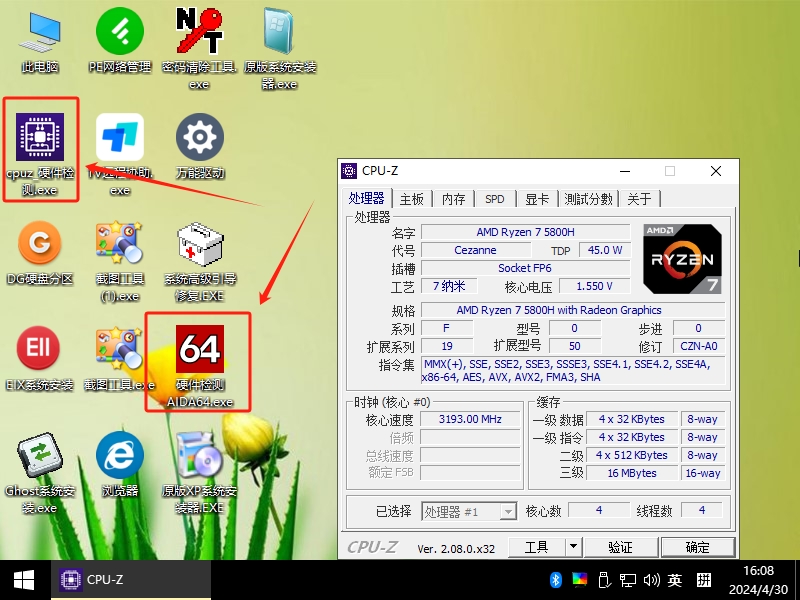Screen dimensions: 800x600
Task: Click the version text Ver. 2.08.0.x32
Action: coord(456,549)
